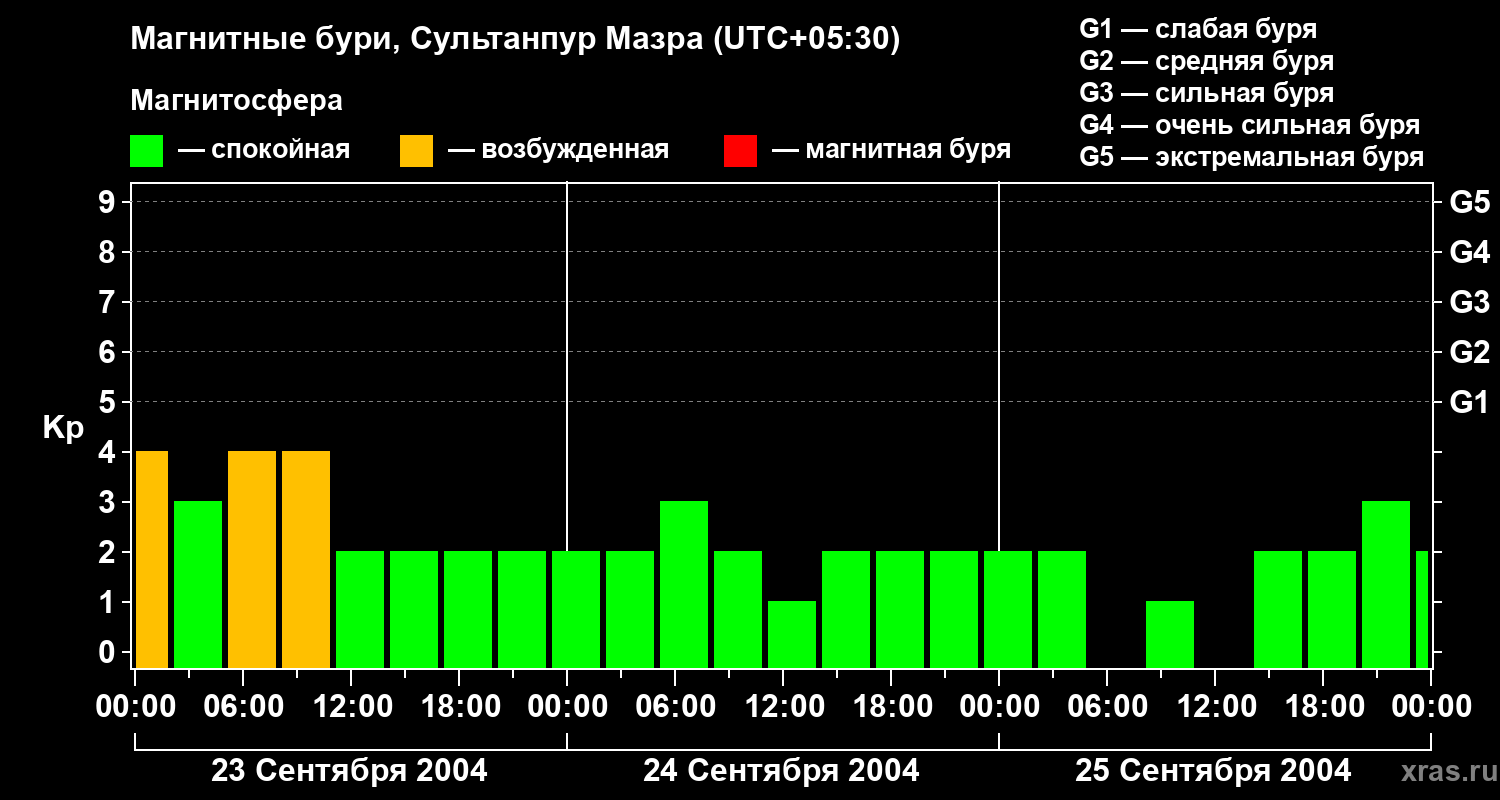Select the 'G4 — очень сильная буря' legend line
Screen dimensions: 1500x800
click(x=1250, y=125)
